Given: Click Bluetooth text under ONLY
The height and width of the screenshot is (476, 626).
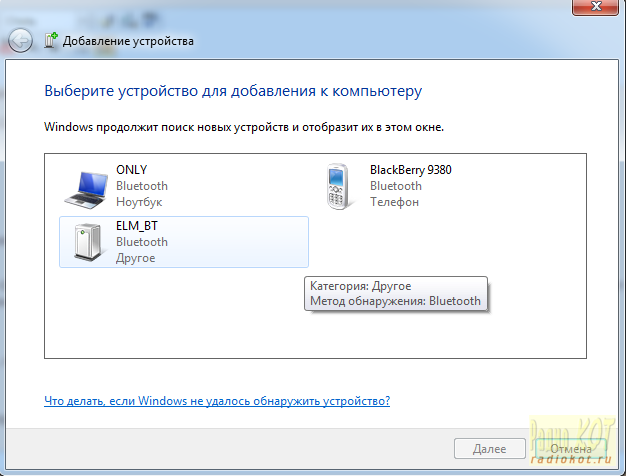Looking at the screenshot, I should [142, 186].
